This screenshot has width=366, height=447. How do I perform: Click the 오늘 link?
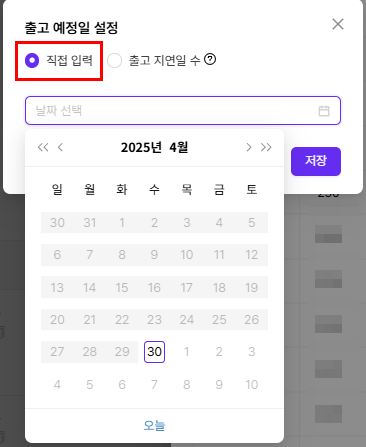tap(154, 425)
